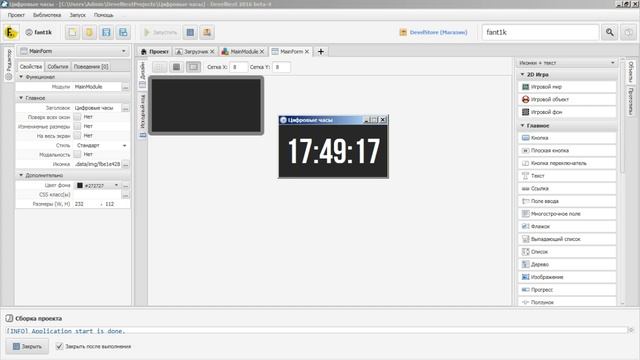Choose the 'Текст' label component

click(567, 176)
